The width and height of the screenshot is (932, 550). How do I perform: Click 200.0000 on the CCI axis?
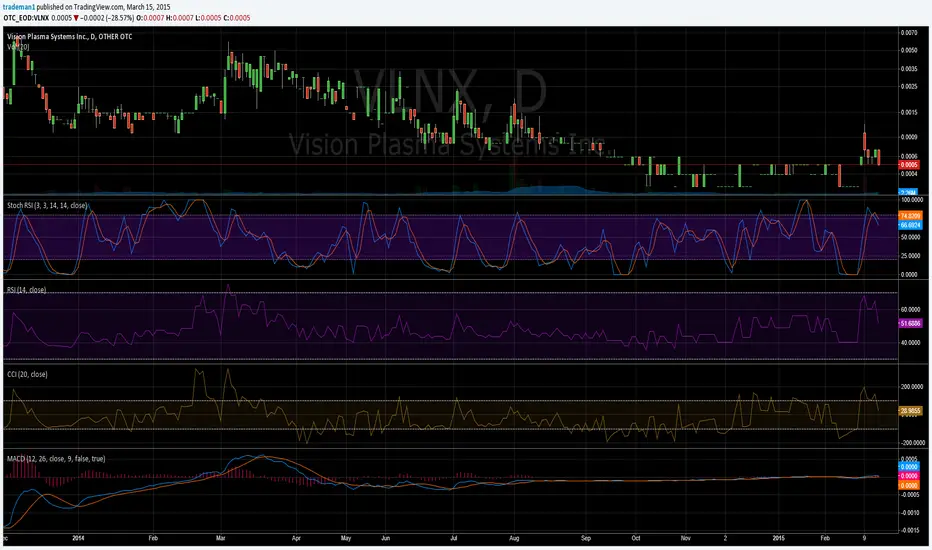point(913,386)
